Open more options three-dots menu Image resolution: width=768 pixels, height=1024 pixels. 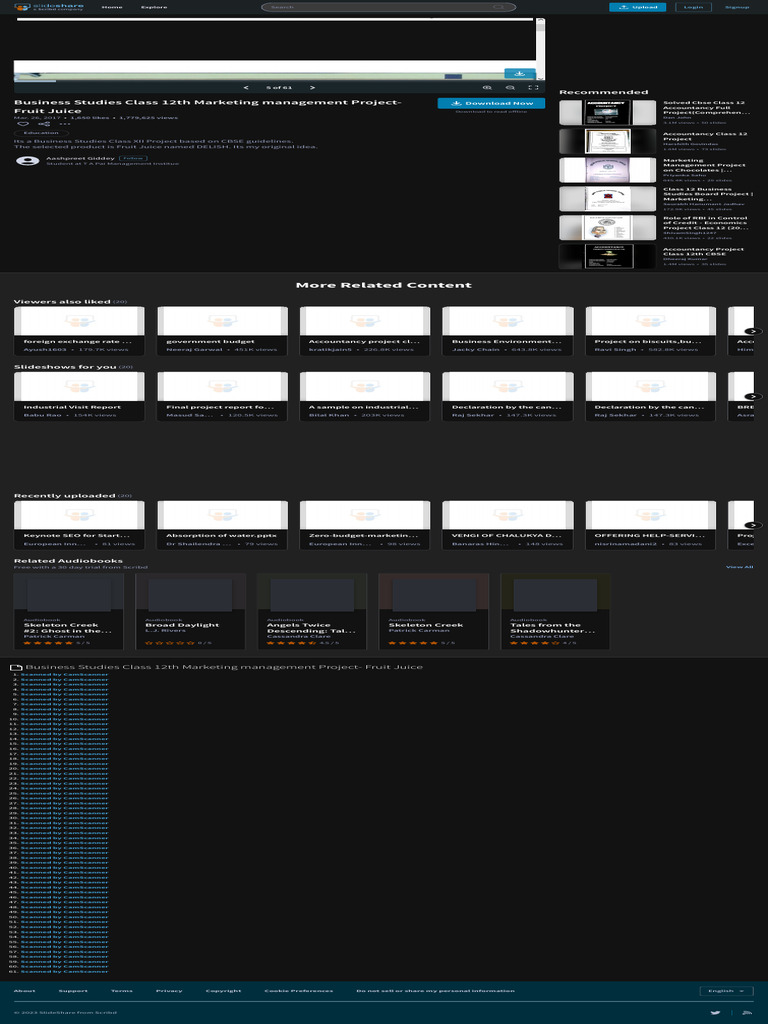click(65, 123)
